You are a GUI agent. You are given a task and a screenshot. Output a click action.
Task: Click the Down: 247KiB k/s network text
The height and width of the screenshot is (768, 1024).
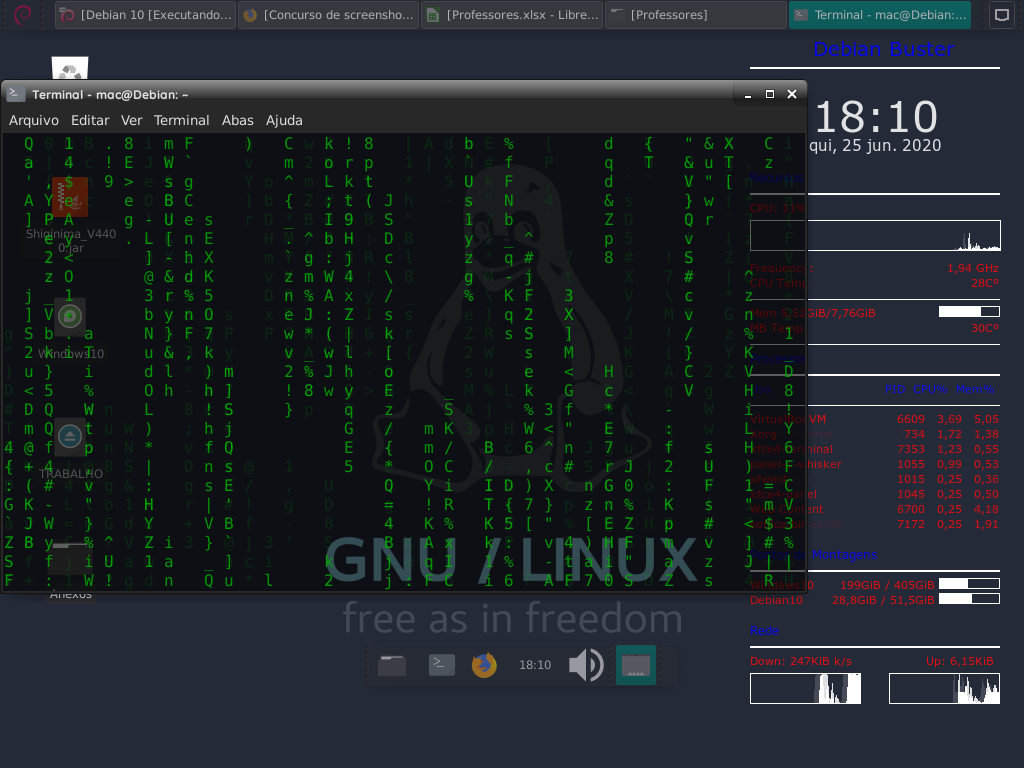[x=801, y=661]
